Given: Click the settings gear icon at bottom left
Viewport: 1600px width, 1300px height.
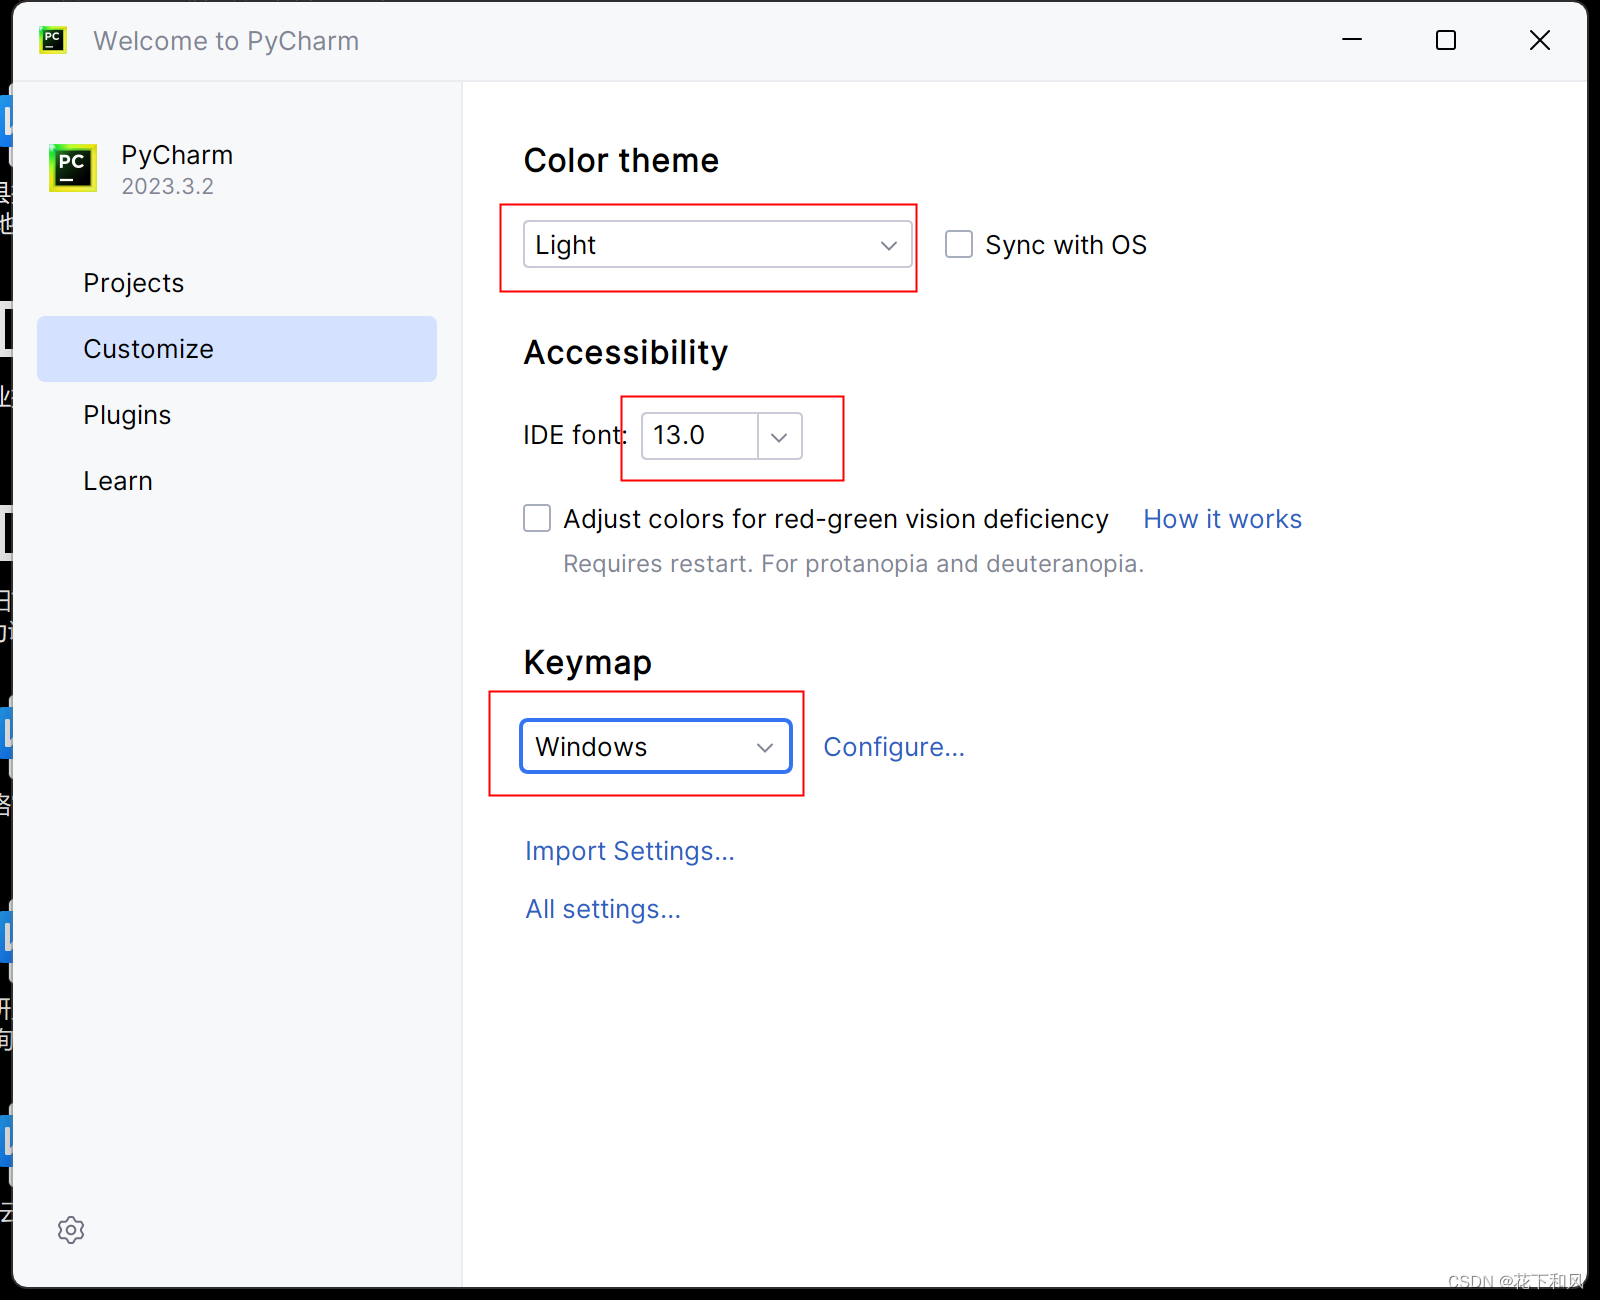Looking at the screenshot, I should 71,1230.
